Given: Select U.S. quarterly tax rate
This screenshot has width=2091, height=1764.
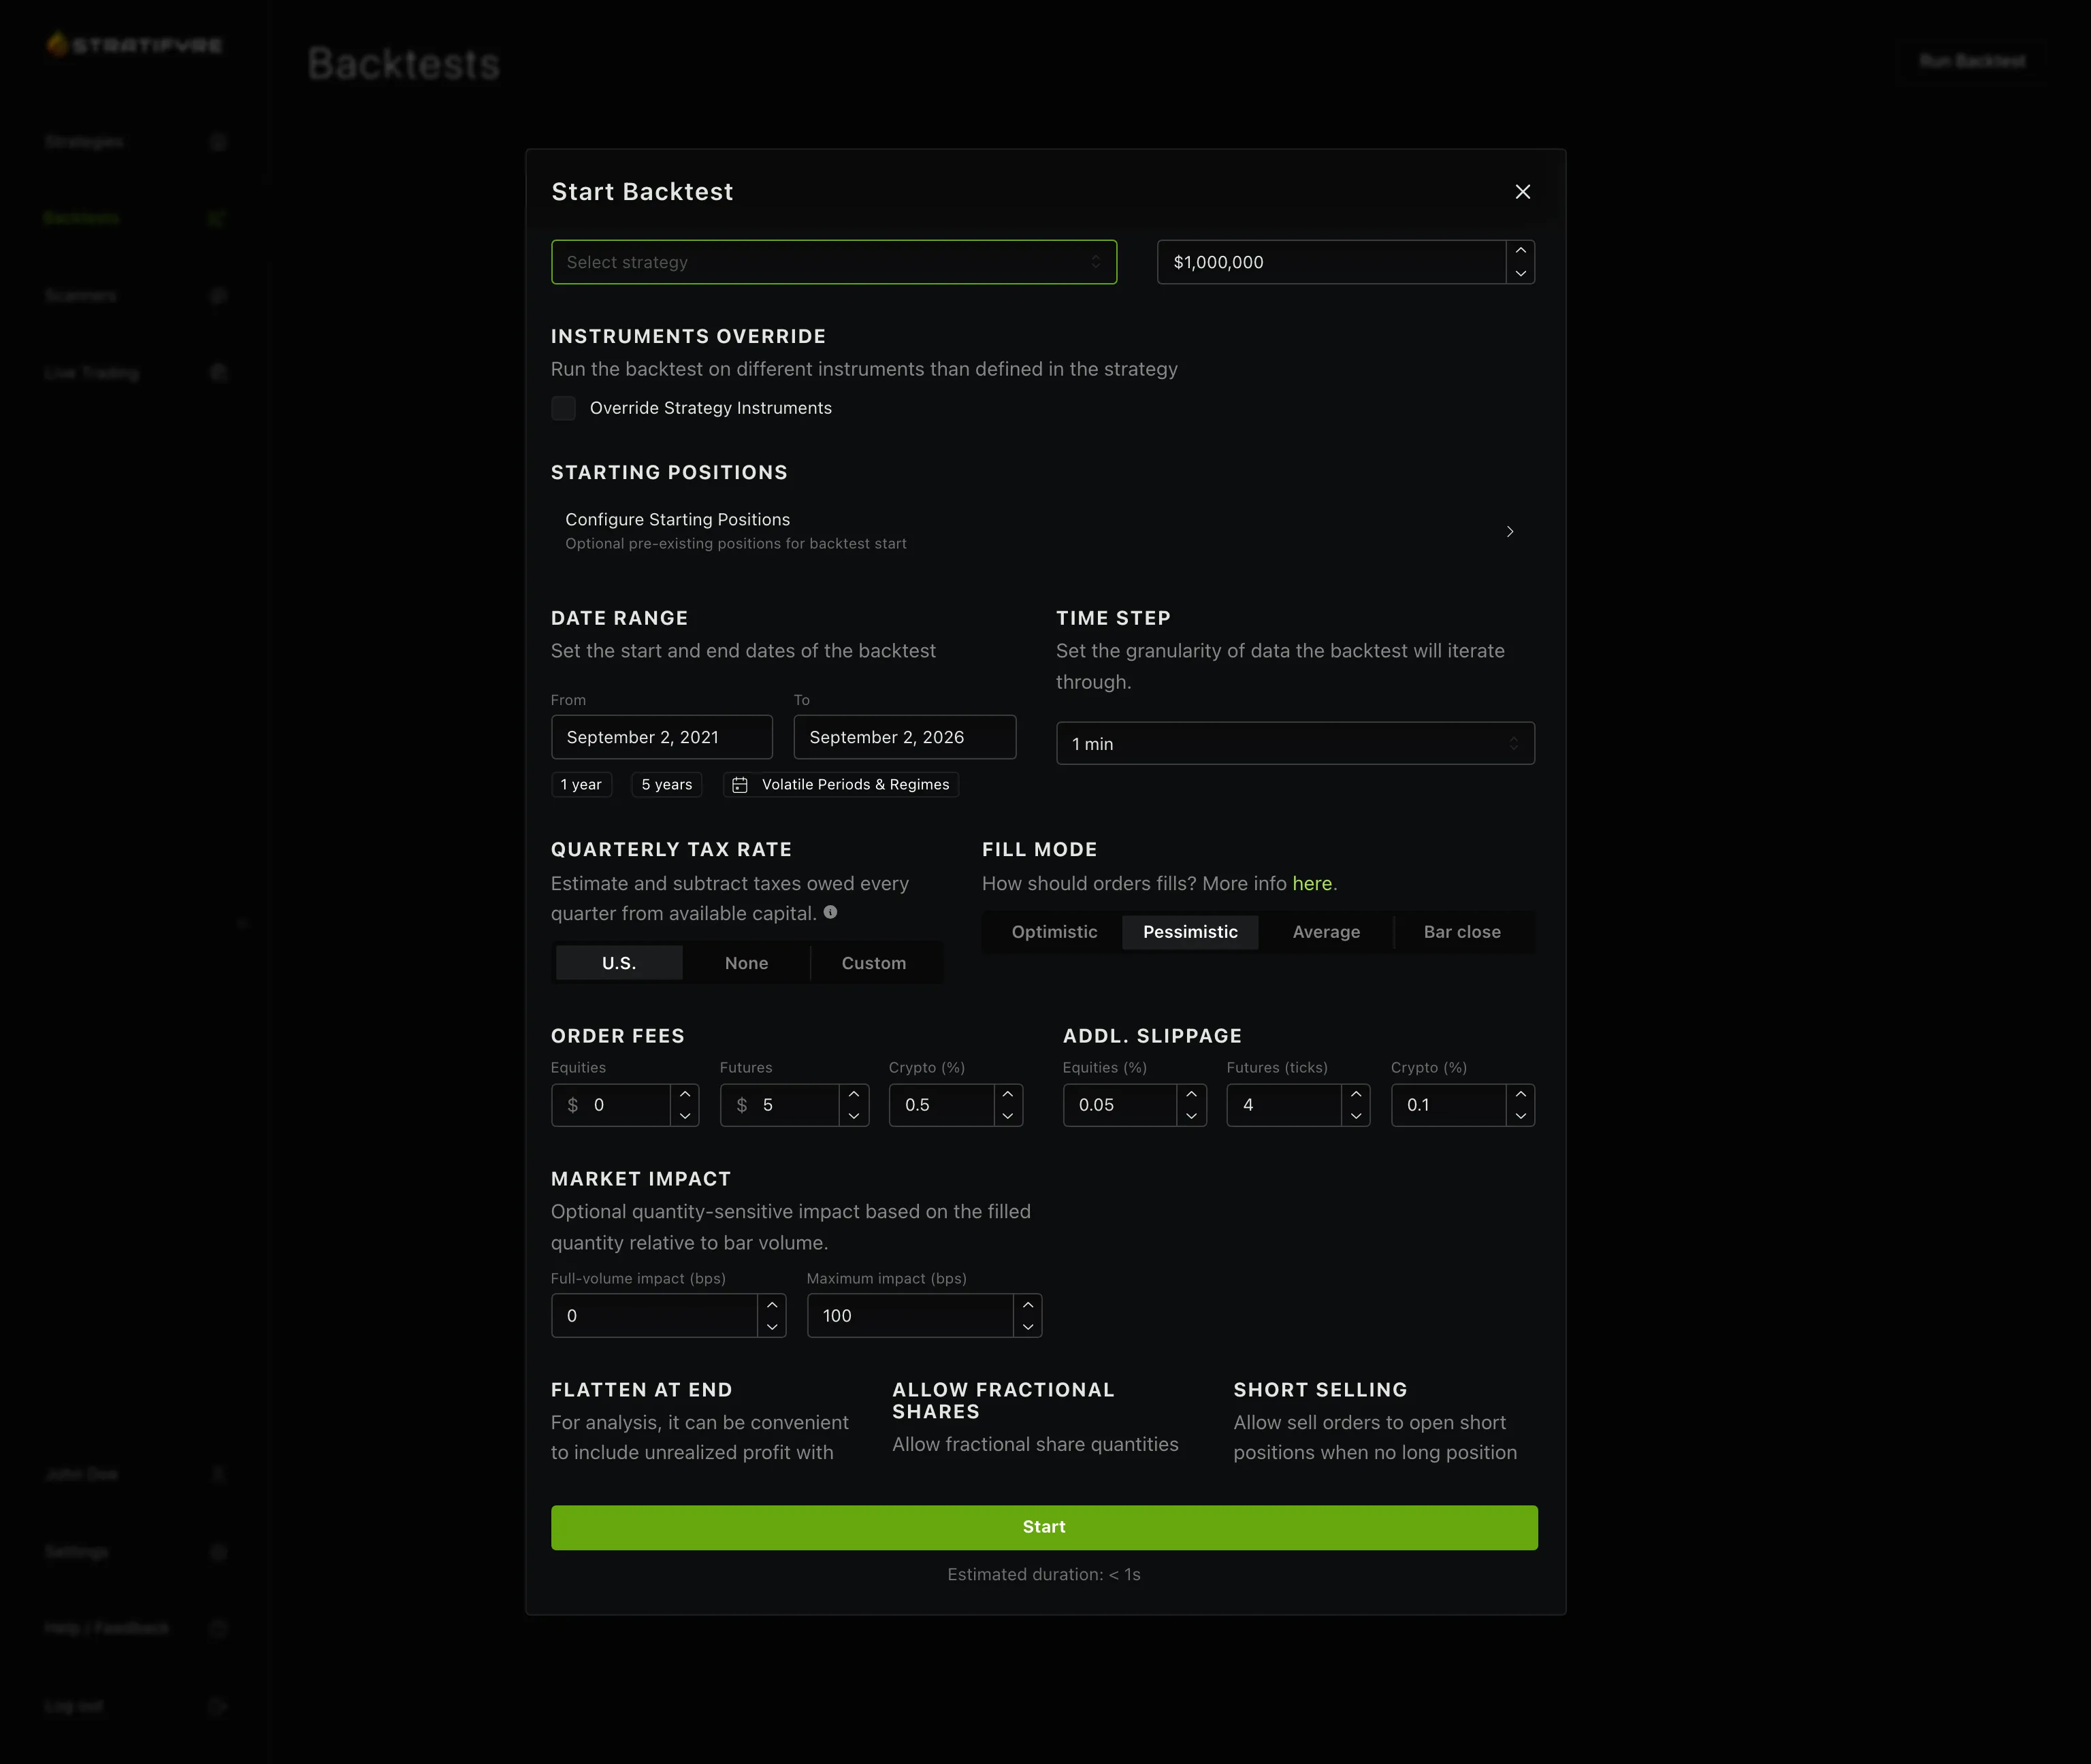Looking at the screenshot, I should tap(618, 963).
